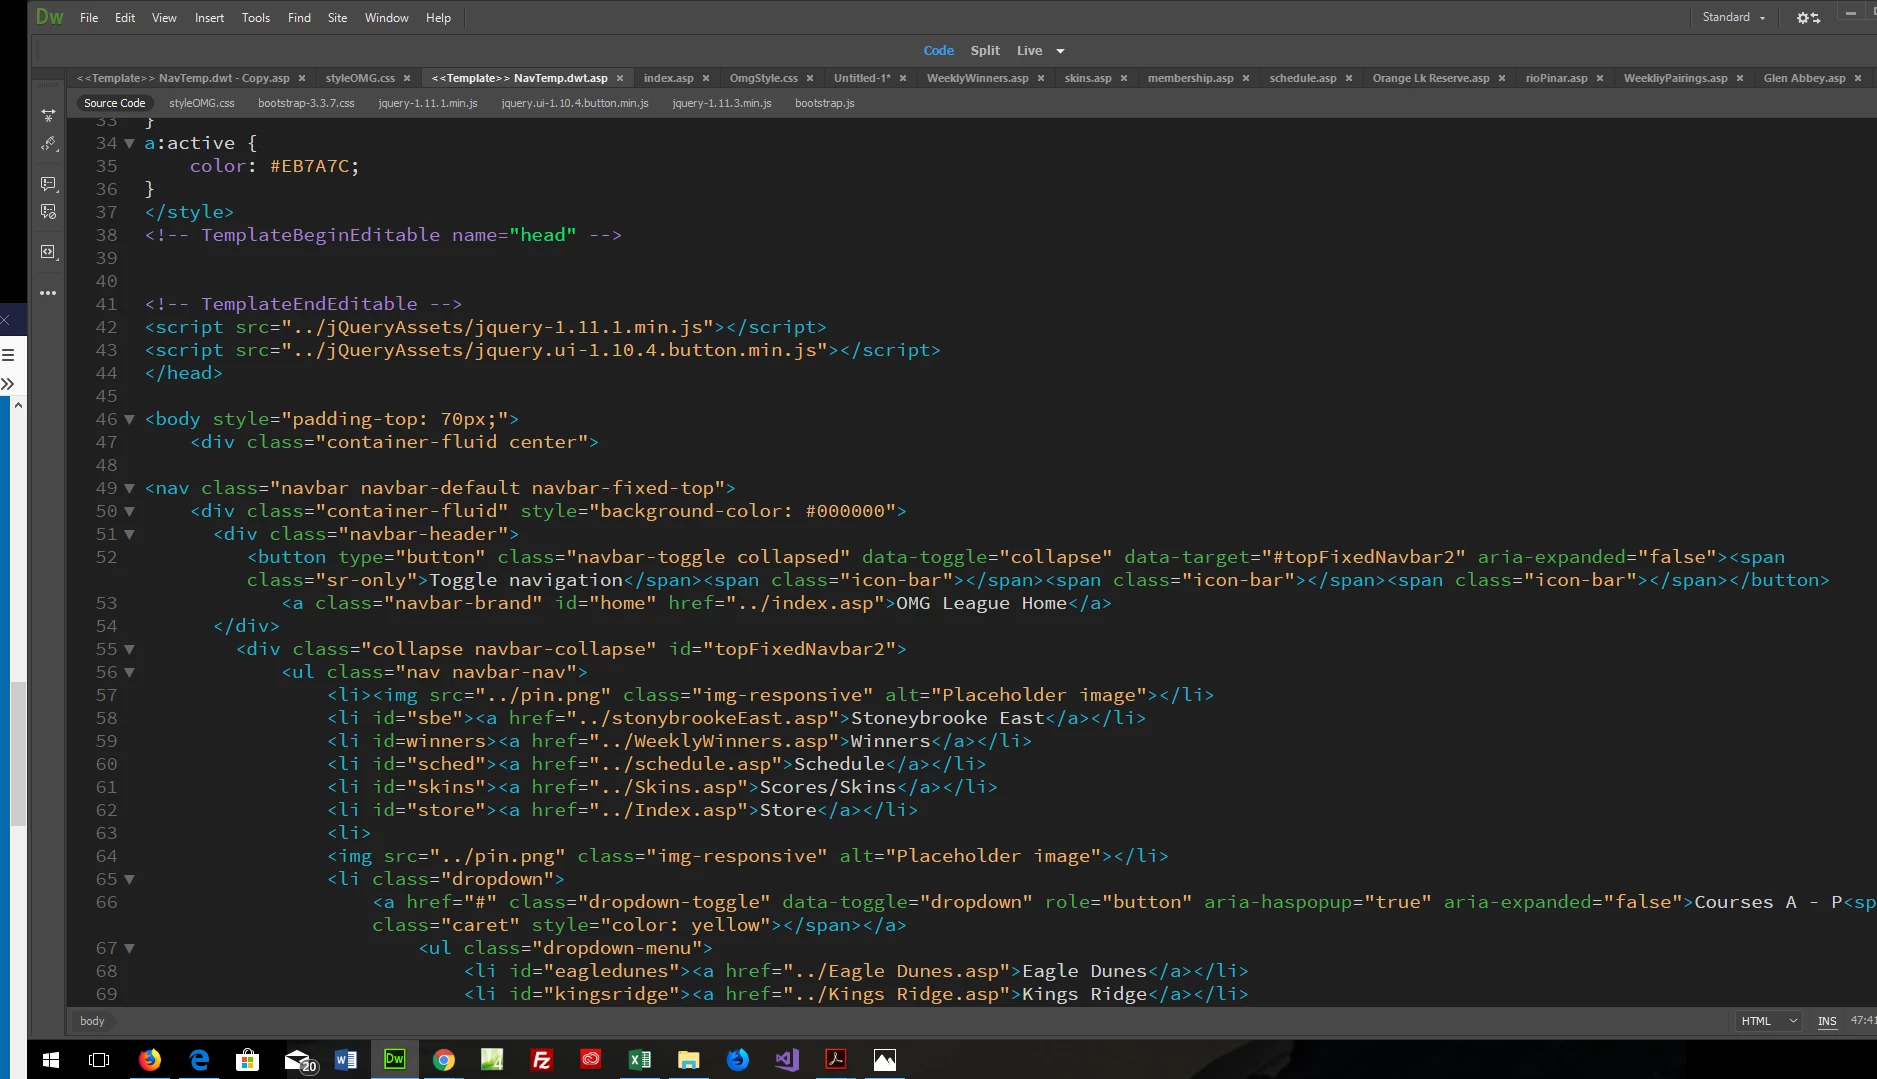This screenshot has width=1877, height=1079.
Task: Close the NavTemp.dwt.asp template tab
Action: pyautogui.click(x=620, y=78)
